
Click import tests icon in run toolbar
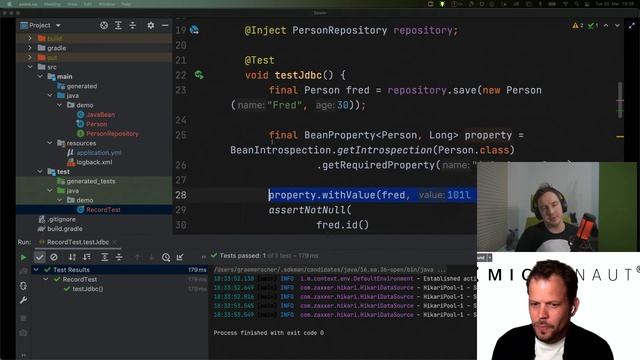pyautogui.click(x=180, y=257)
